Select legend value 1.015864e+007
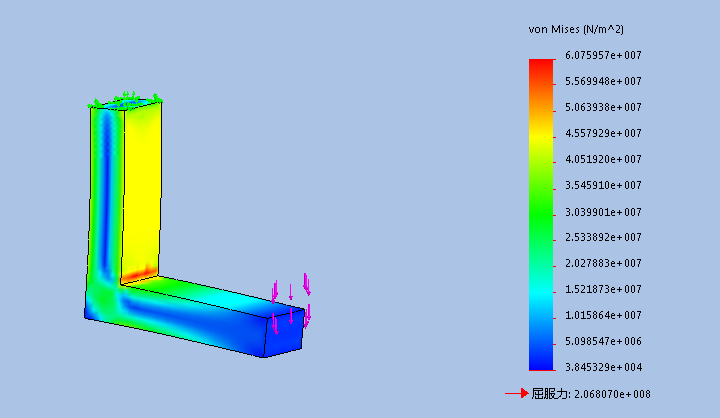The width and height of the screenshot is (720, 418). [x=603, y=316]
